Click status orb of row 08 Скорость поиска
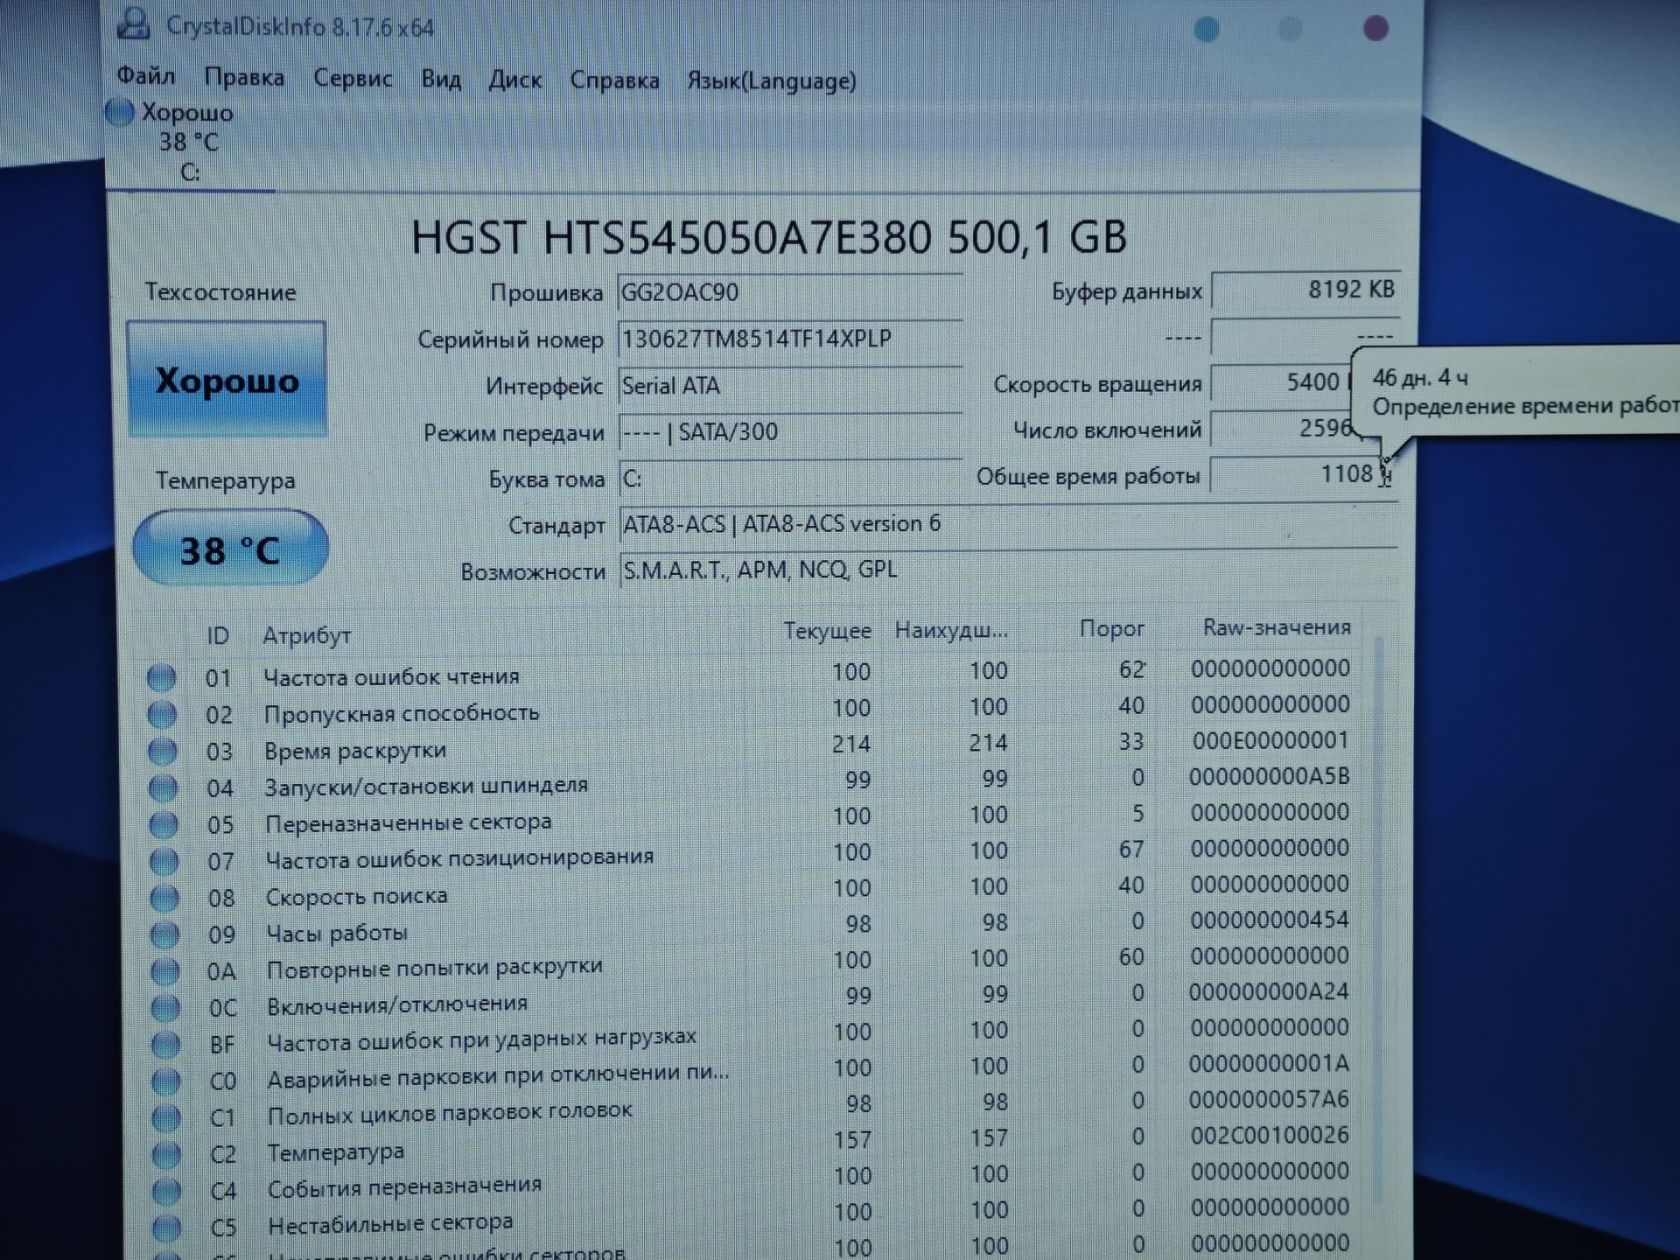The width and height of the screenshot is (1680, 1260). click(165, 898)
